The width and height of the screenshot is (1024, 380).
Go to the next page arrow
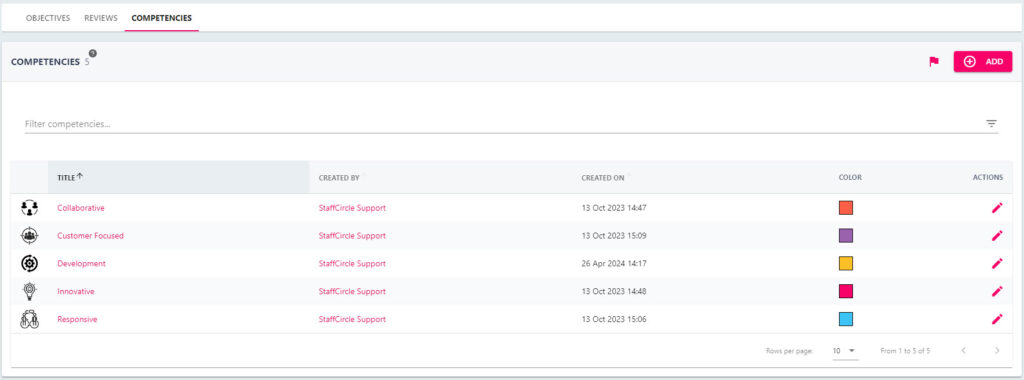(997, 351)
